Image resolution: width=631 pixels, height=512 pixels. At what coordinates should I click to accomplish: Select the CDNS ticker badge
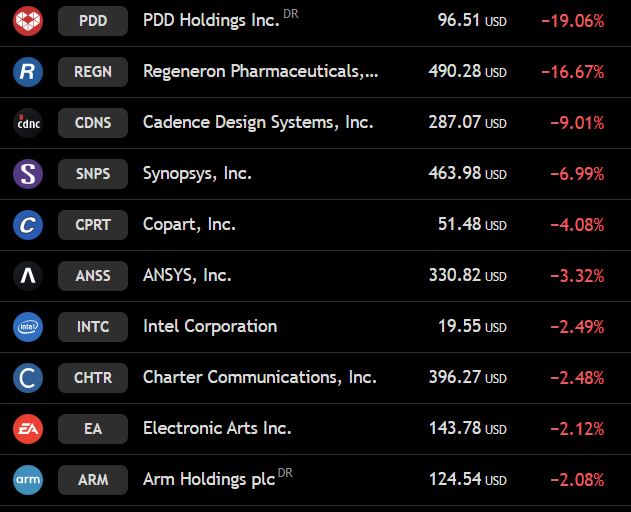click(93, 123)
